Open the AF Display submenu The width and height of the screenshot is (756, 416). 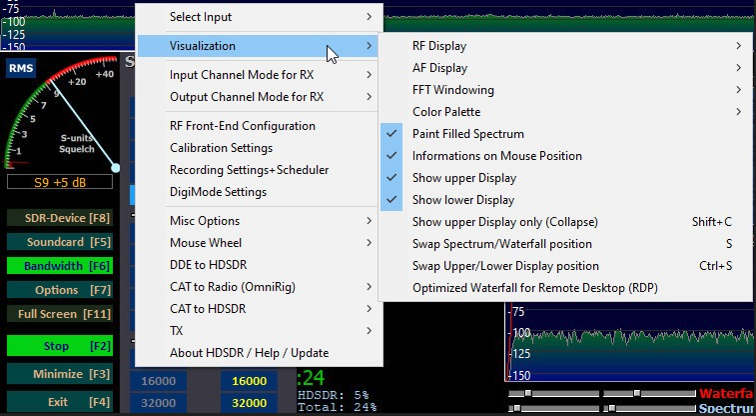(x=567, y=68)
